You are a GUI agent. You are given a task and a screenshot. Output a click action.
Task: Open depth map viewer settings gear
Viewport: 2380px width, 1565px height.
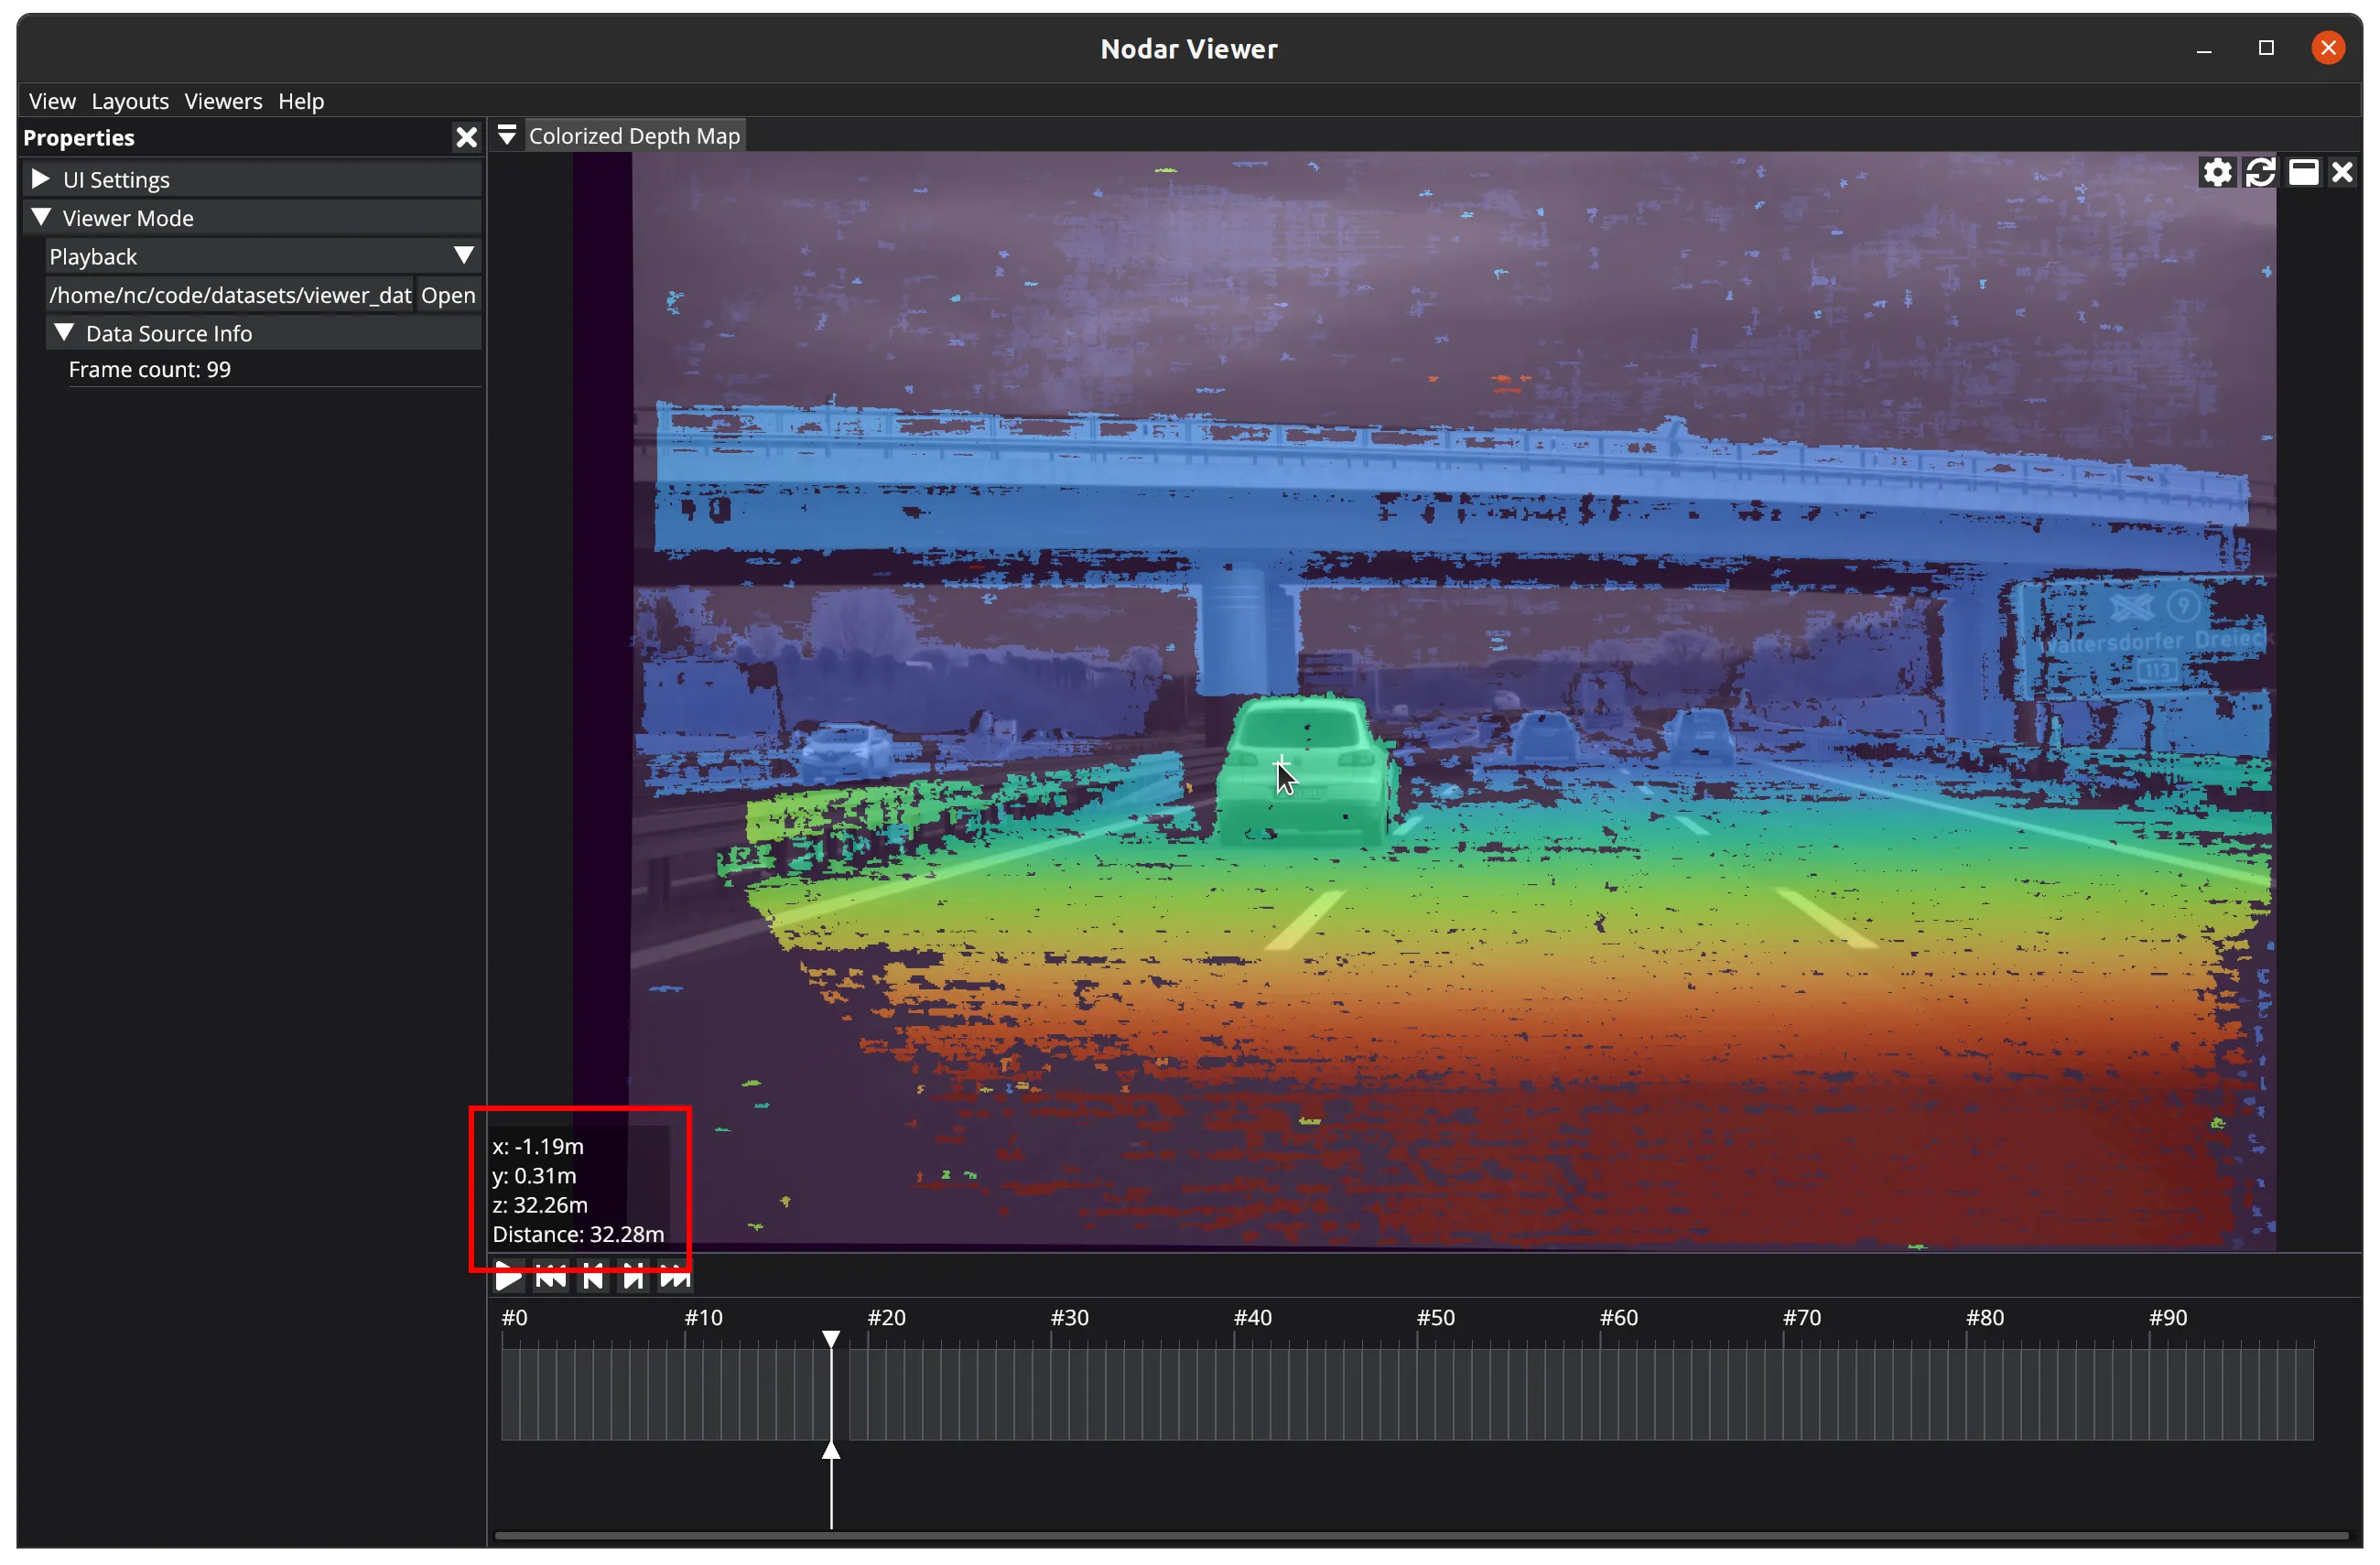(x=2217, y=173)
